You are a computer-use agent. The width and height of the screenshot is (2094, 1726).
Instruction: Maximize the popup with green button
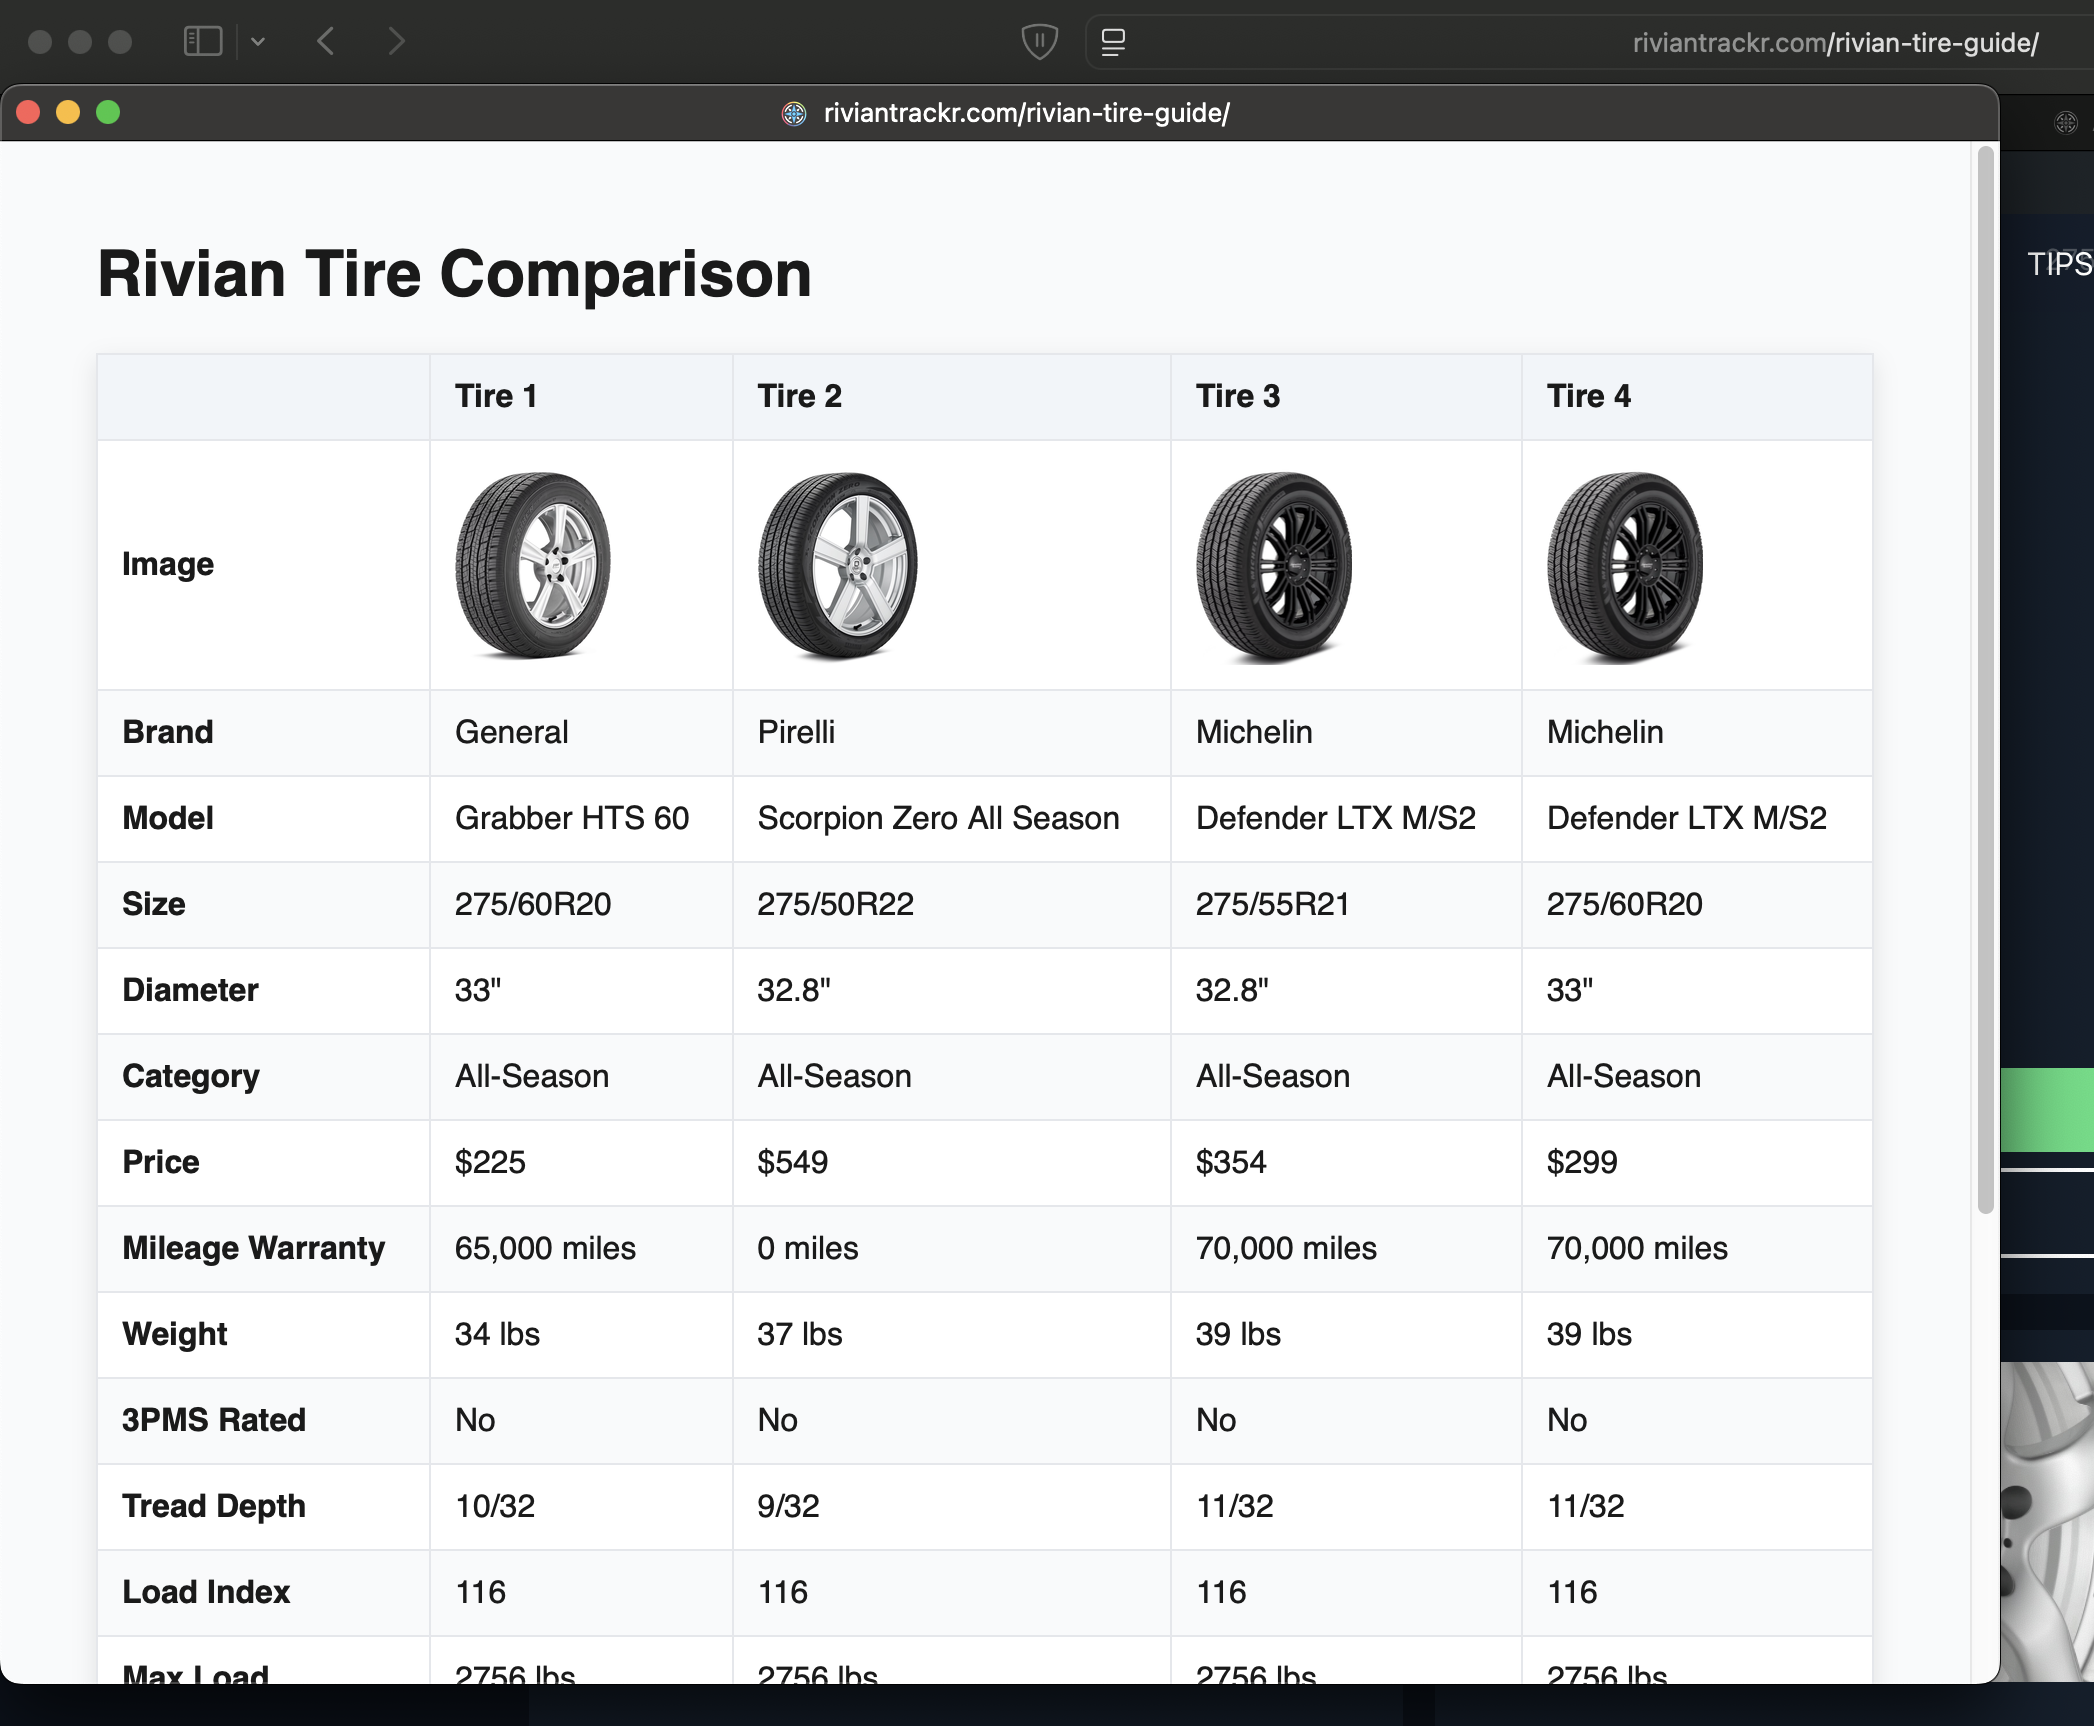point(108,112)
